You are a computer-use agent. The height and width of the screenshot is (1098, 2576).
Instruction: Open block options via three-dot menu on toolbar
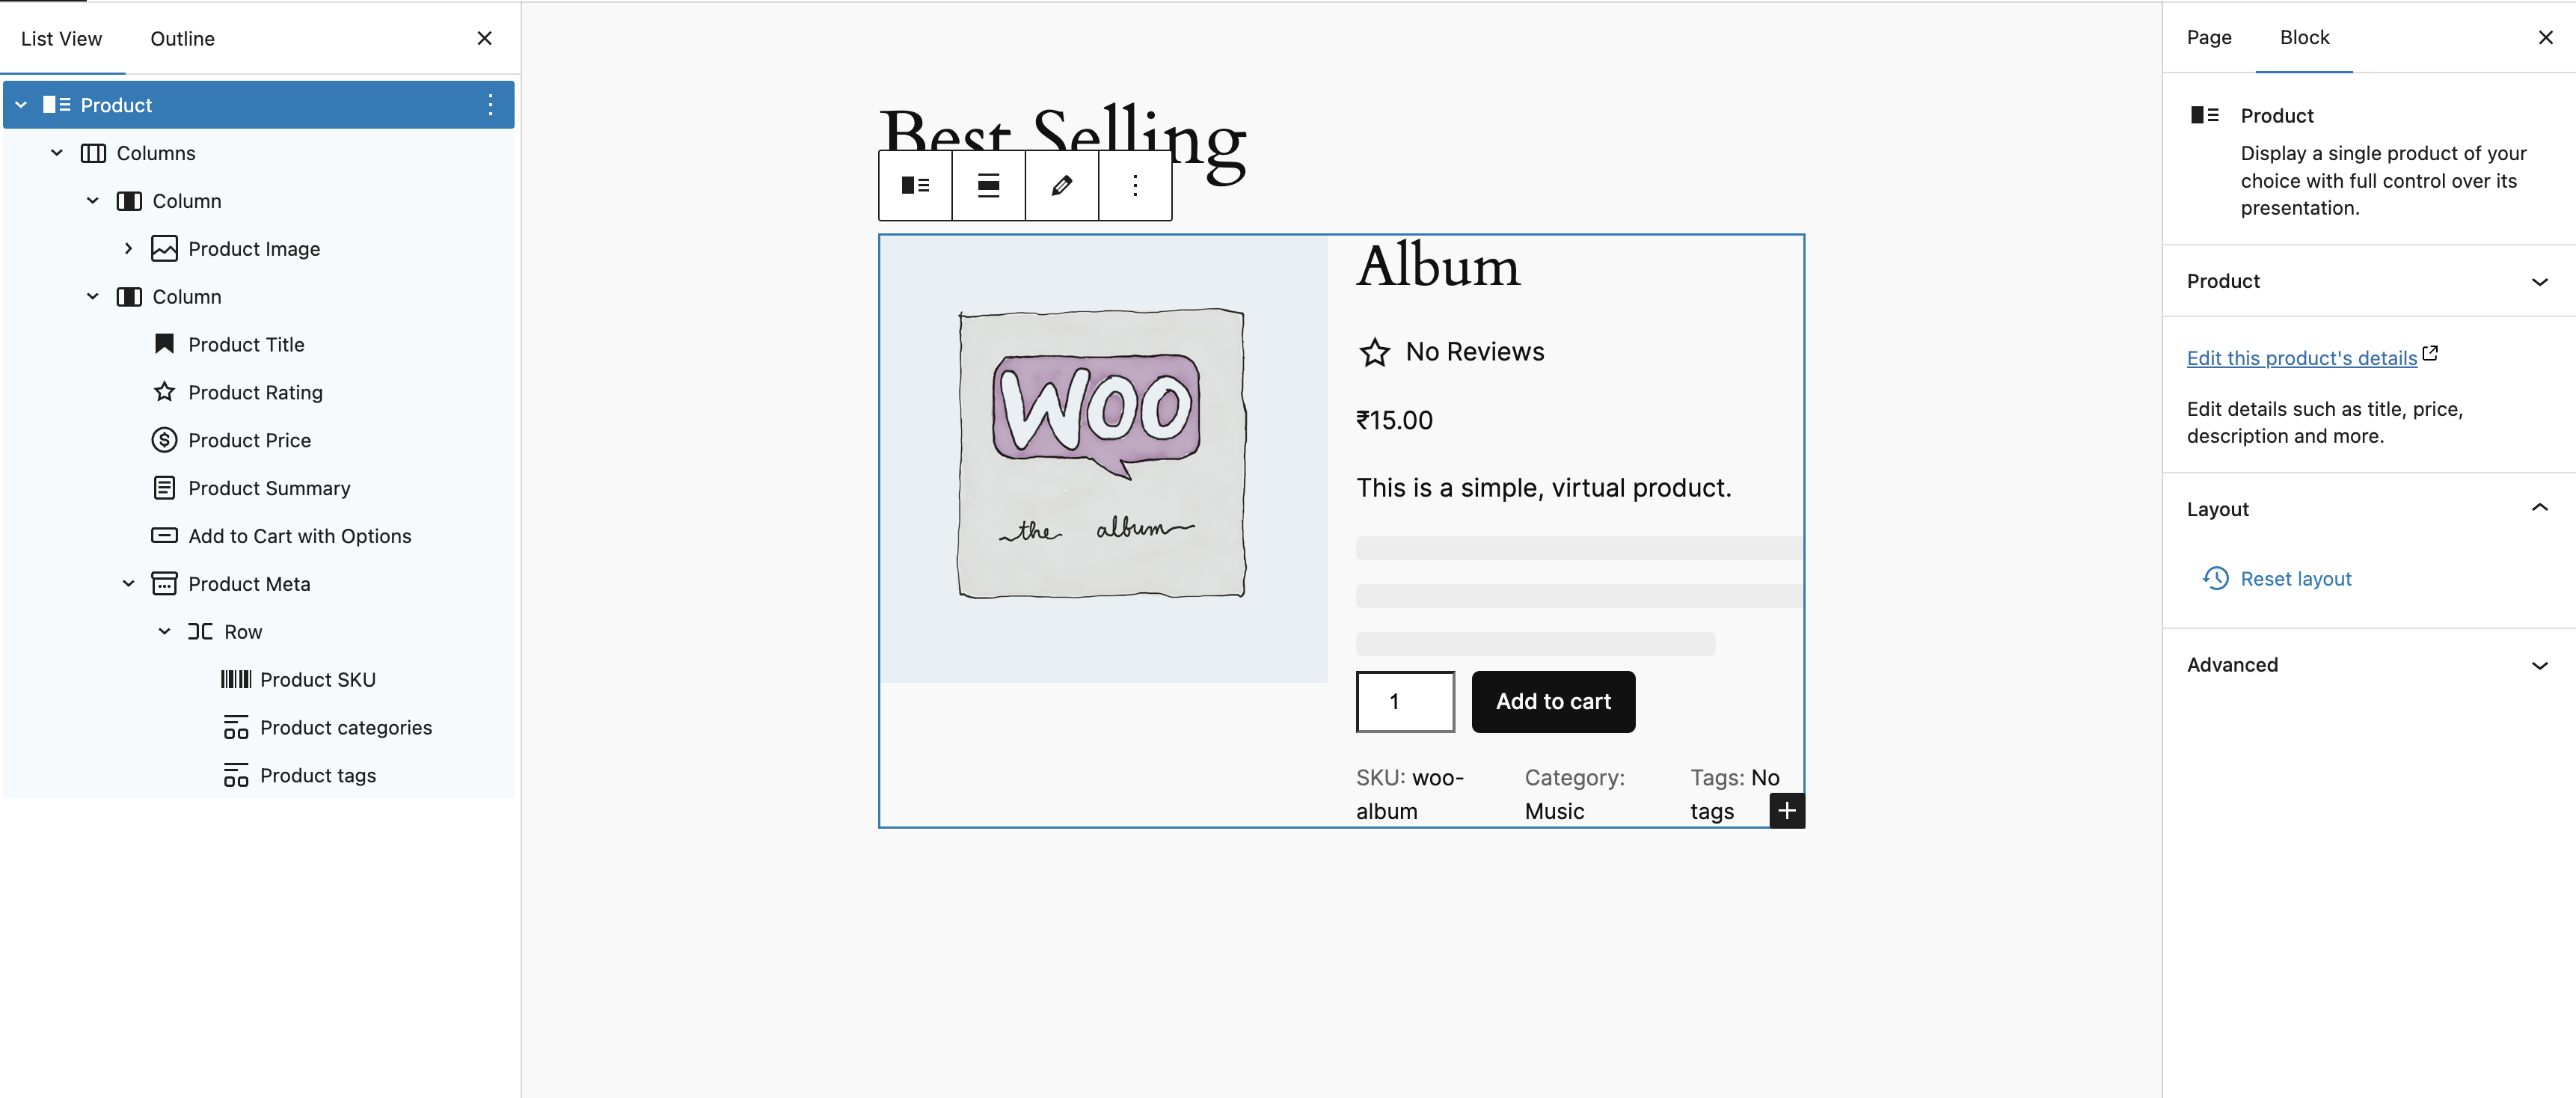coord(1134,185)
